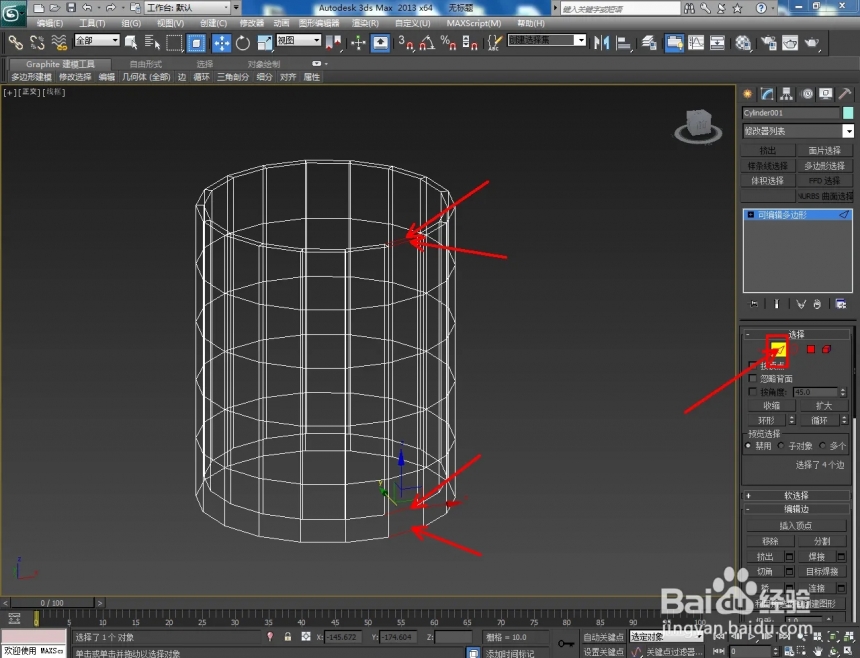Open the MAXScript(M) menu
The height and width of the screenshot is (658, 860).
tap(474, 23)
